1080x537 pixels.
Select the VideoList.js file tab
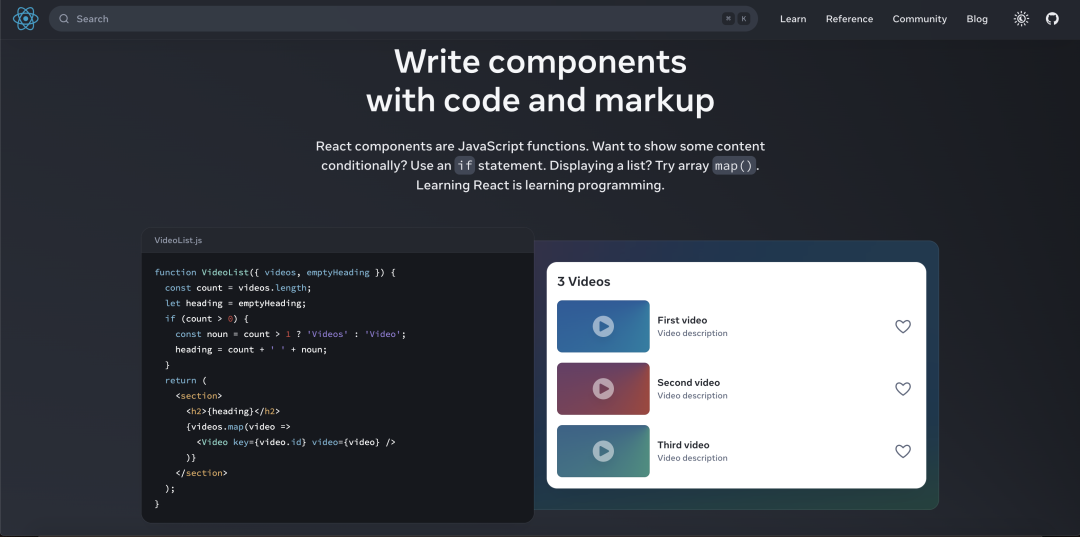(178, 240)
